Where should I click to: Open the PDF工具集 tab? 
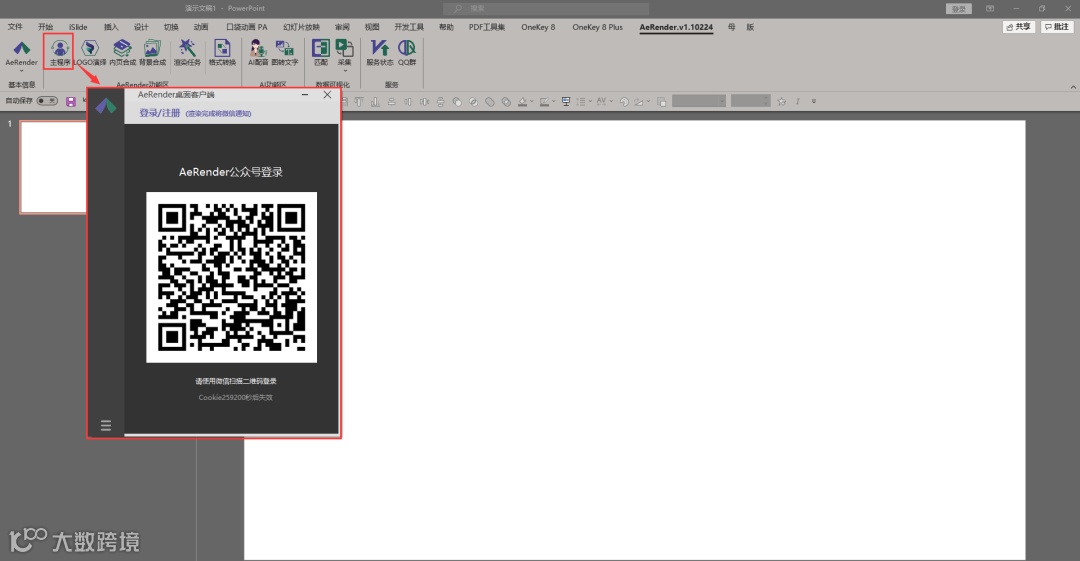pos(486,27)
